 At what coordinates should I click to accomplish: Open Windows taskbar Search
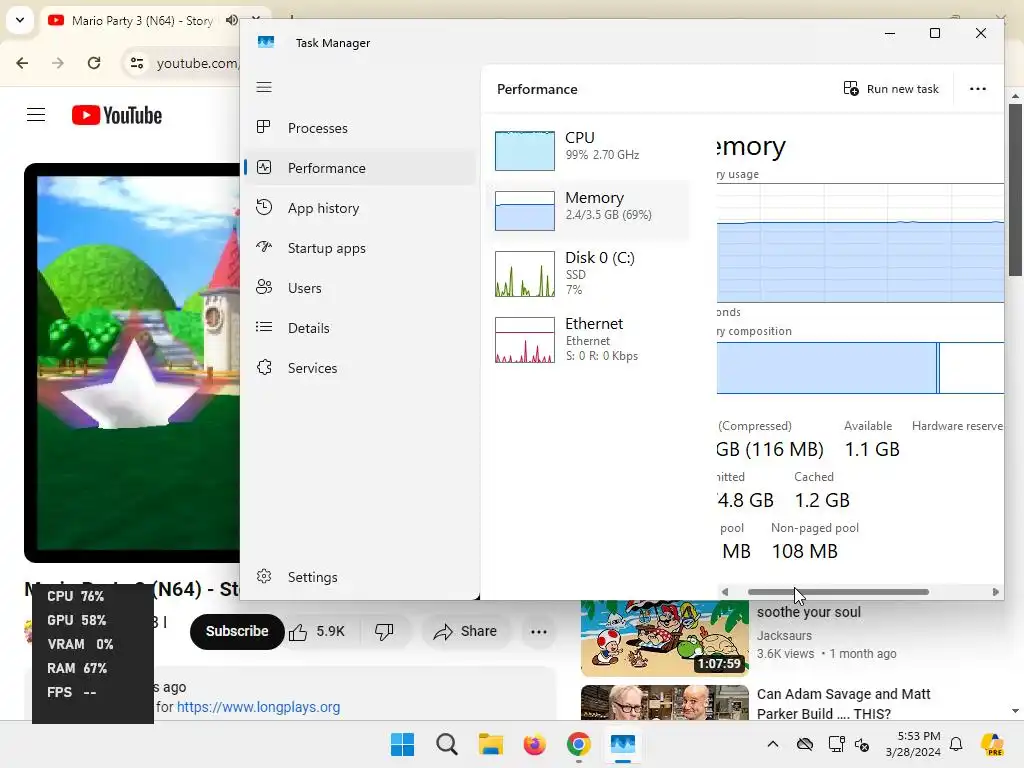pyautogui.click(x=447, y=744)
